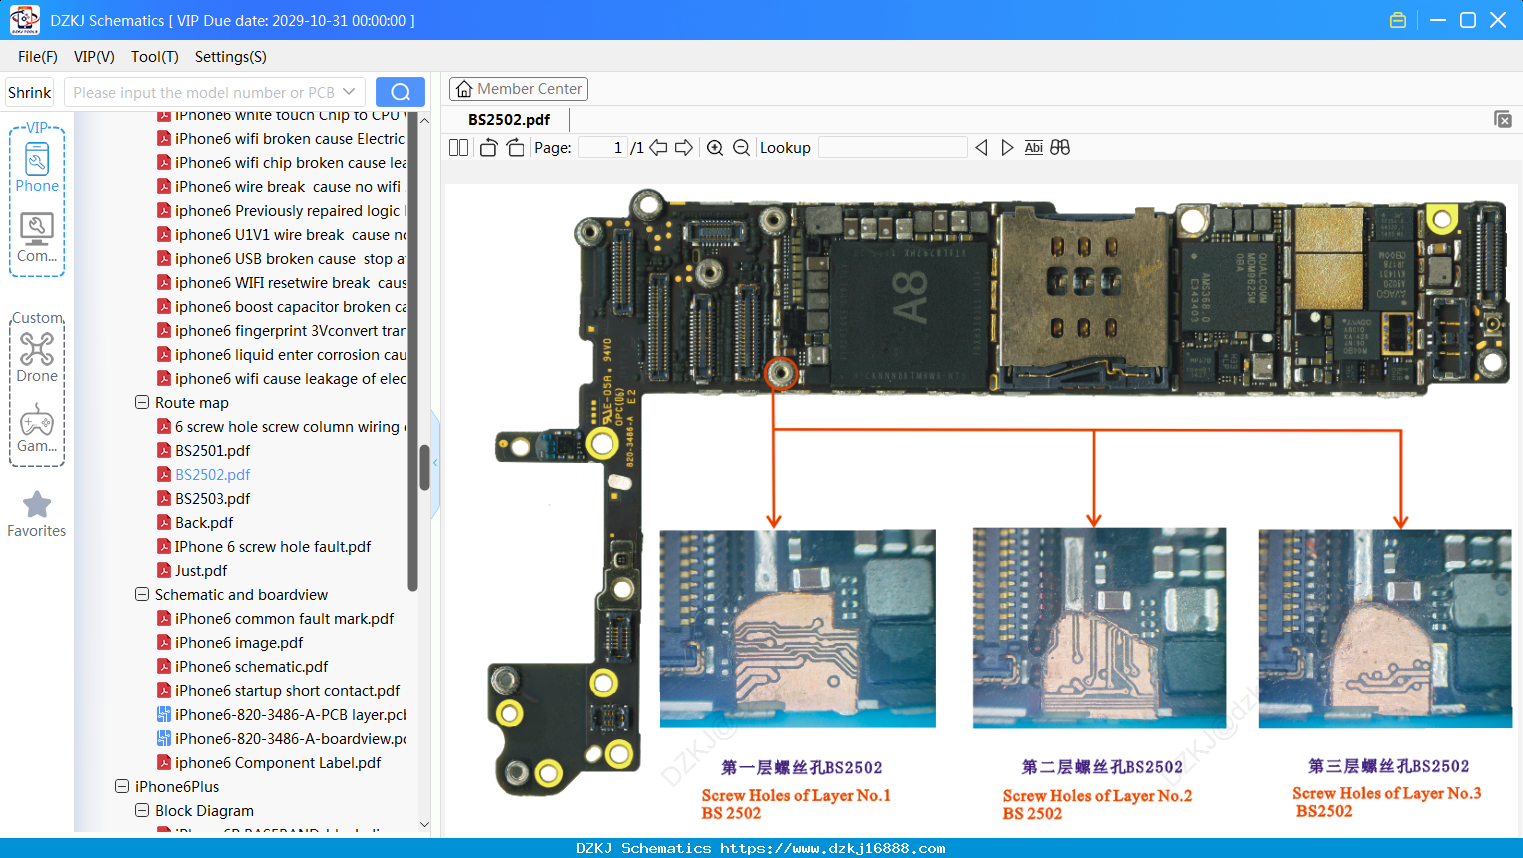Zoom out of the PDF
Viewport: 1523px width, 858px height.
click(x=741, y=148)
